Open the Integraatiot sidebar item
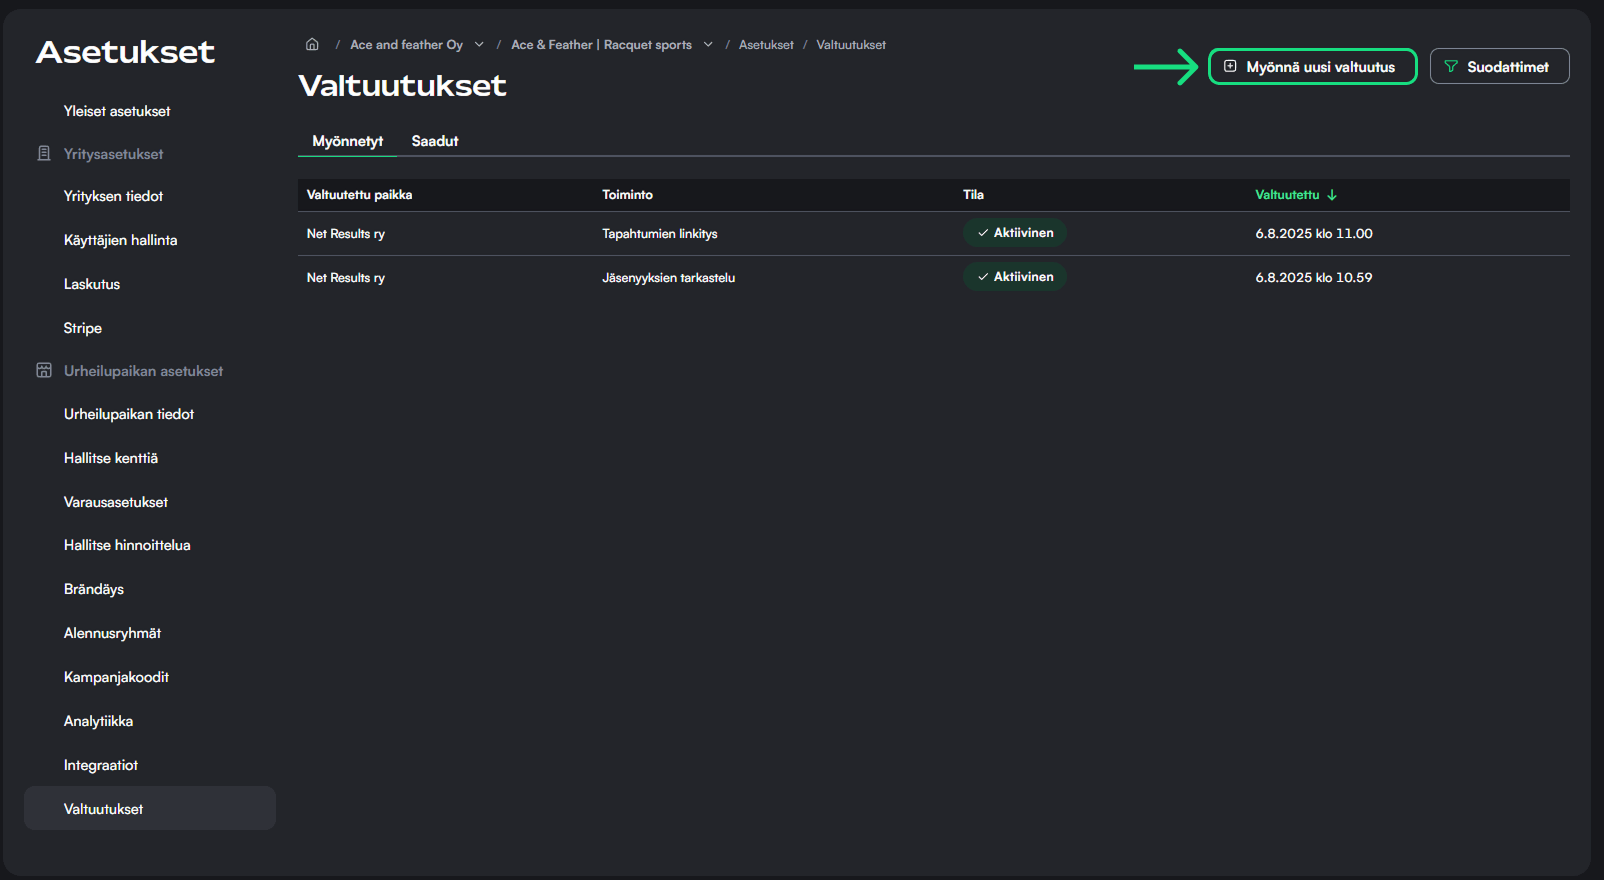Screen dimensions: 1604x880 click(x=101, y=765)
